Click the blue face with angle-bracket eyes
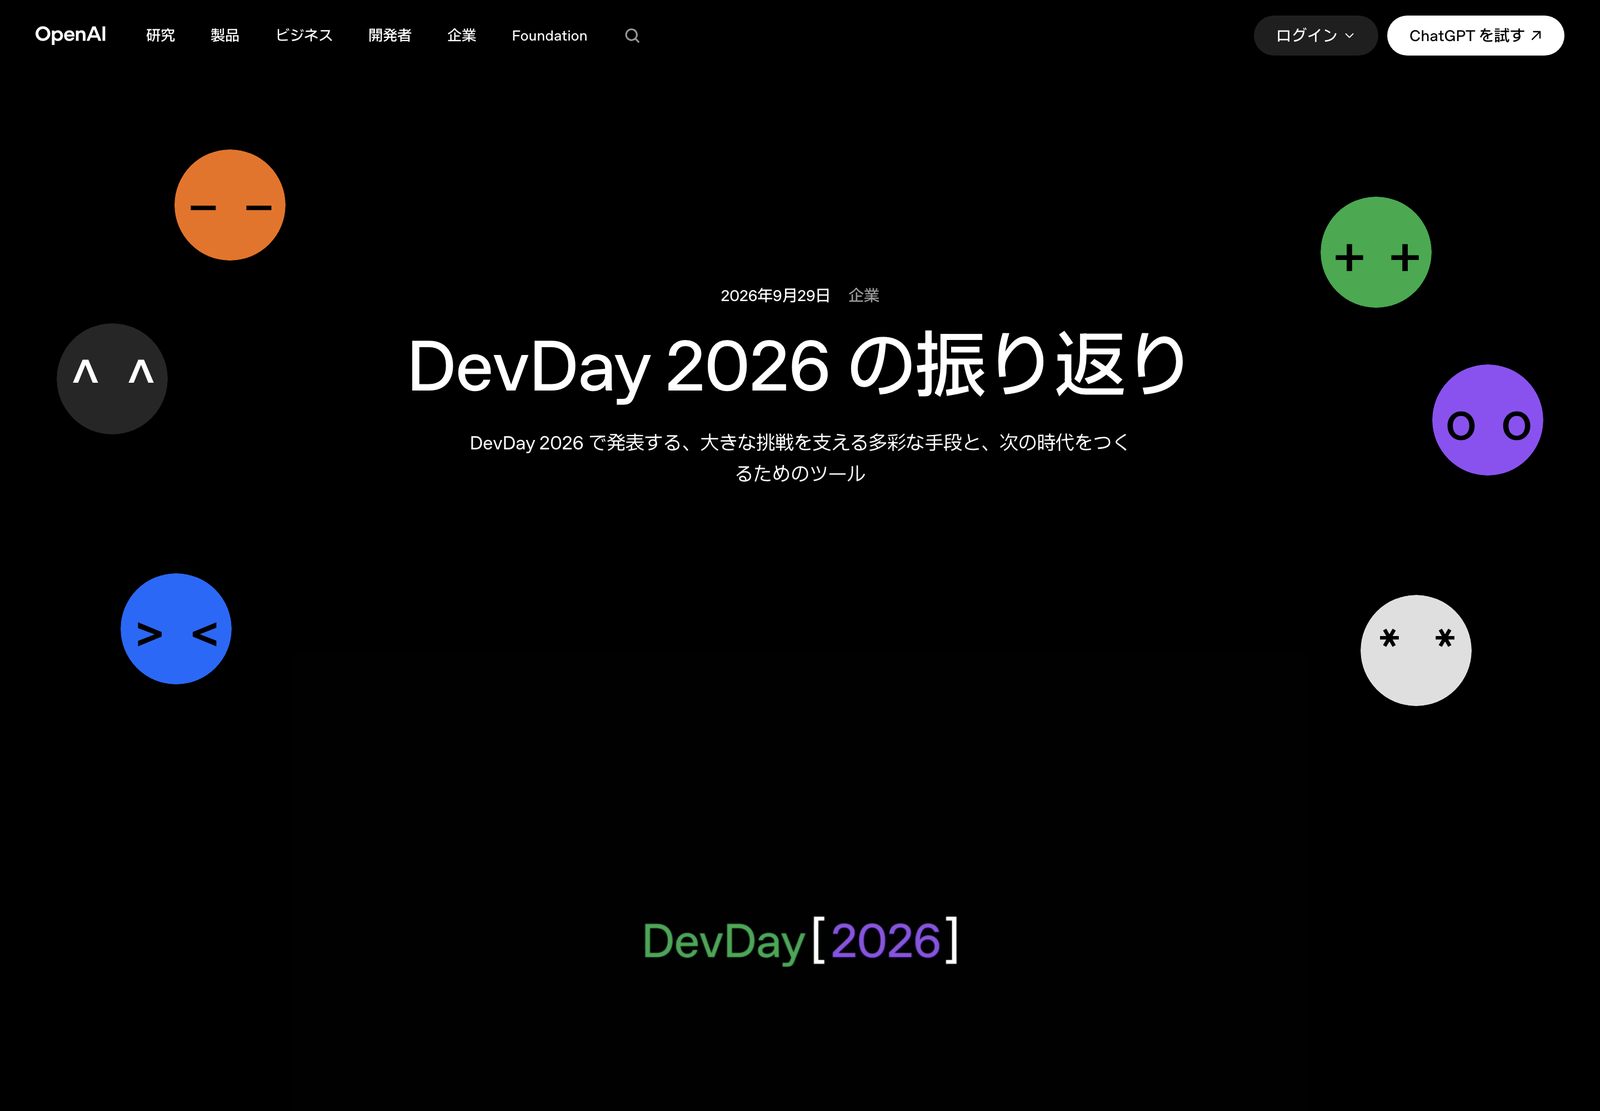 (176, 629)
